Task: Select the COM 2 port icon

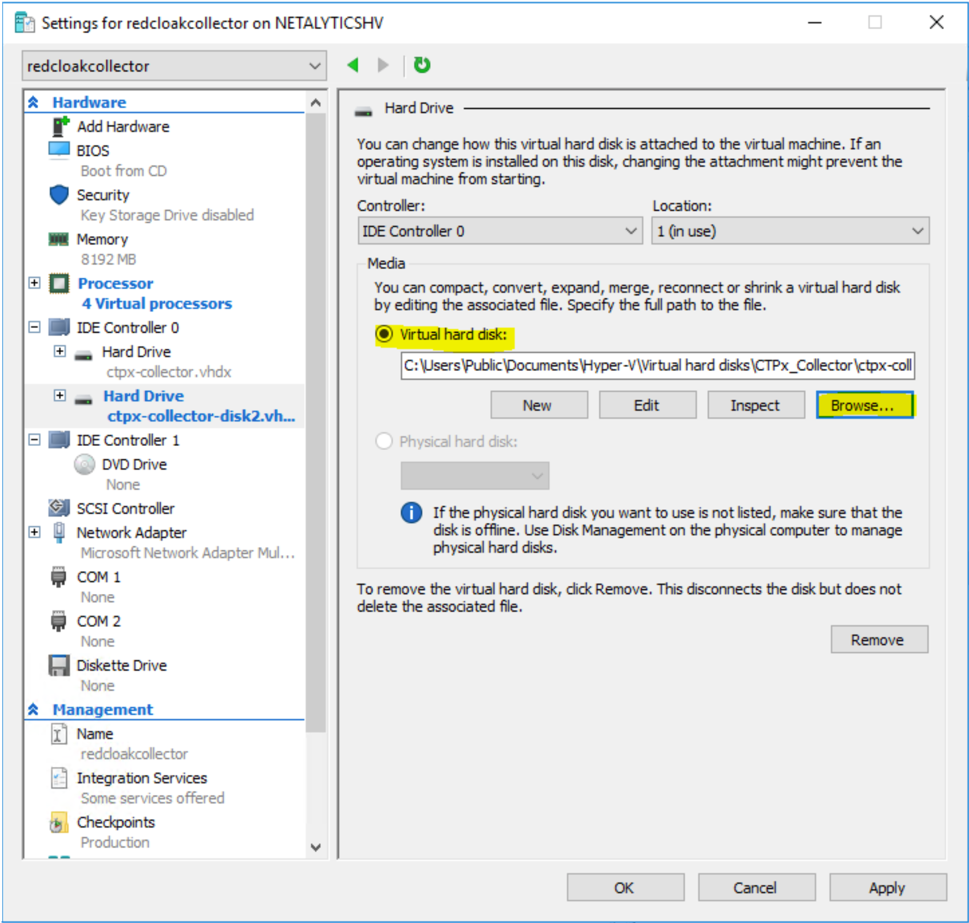Action: [x=58, y=622]
